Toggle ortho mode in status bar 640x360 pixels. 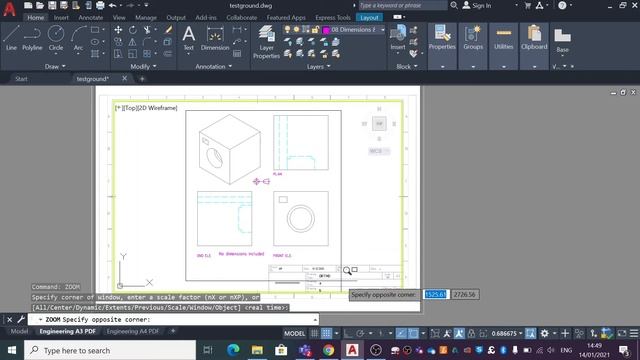tap(348, 333)
